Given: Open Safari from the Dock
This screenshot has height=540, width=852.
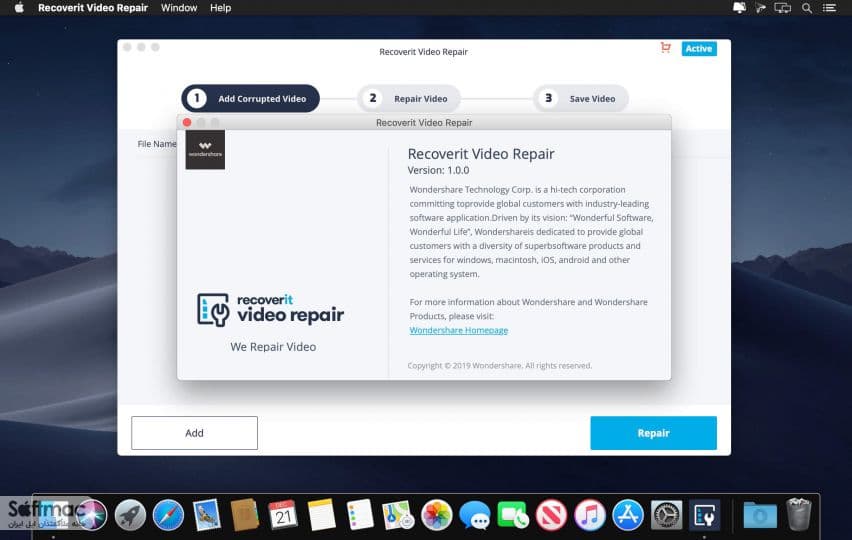Looking at the screenshot, I should tap(168, 515).
